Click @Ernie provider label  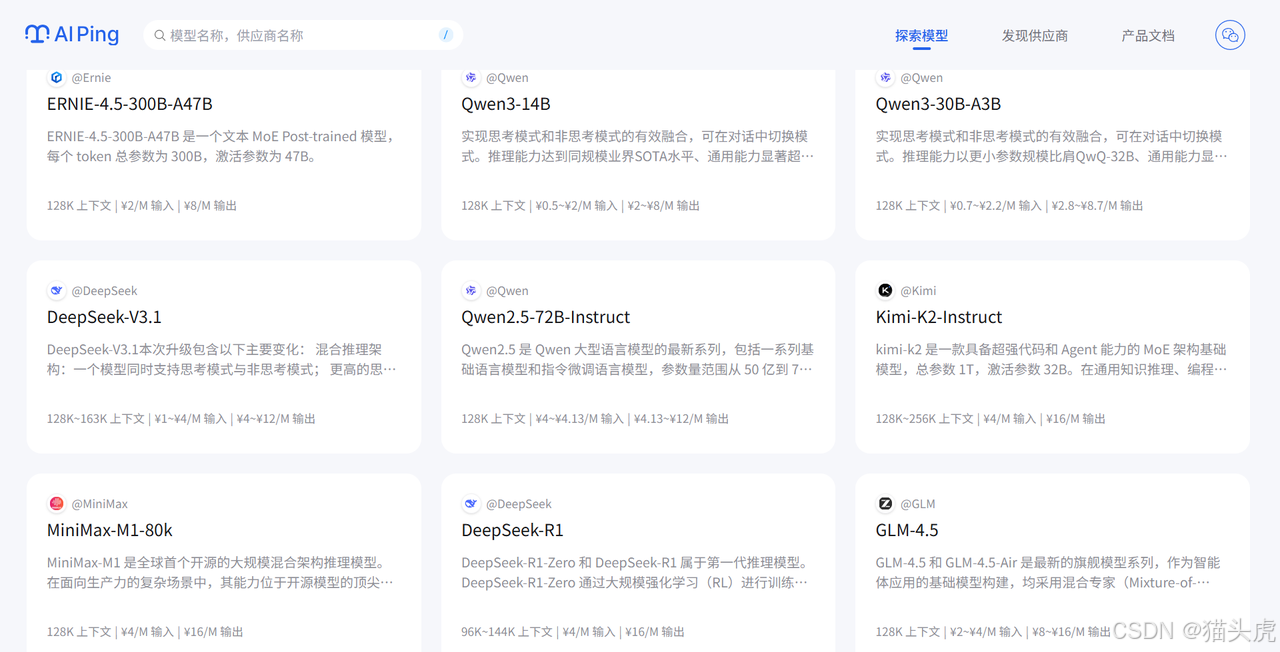pyautogui.click(x=91, y=78)
